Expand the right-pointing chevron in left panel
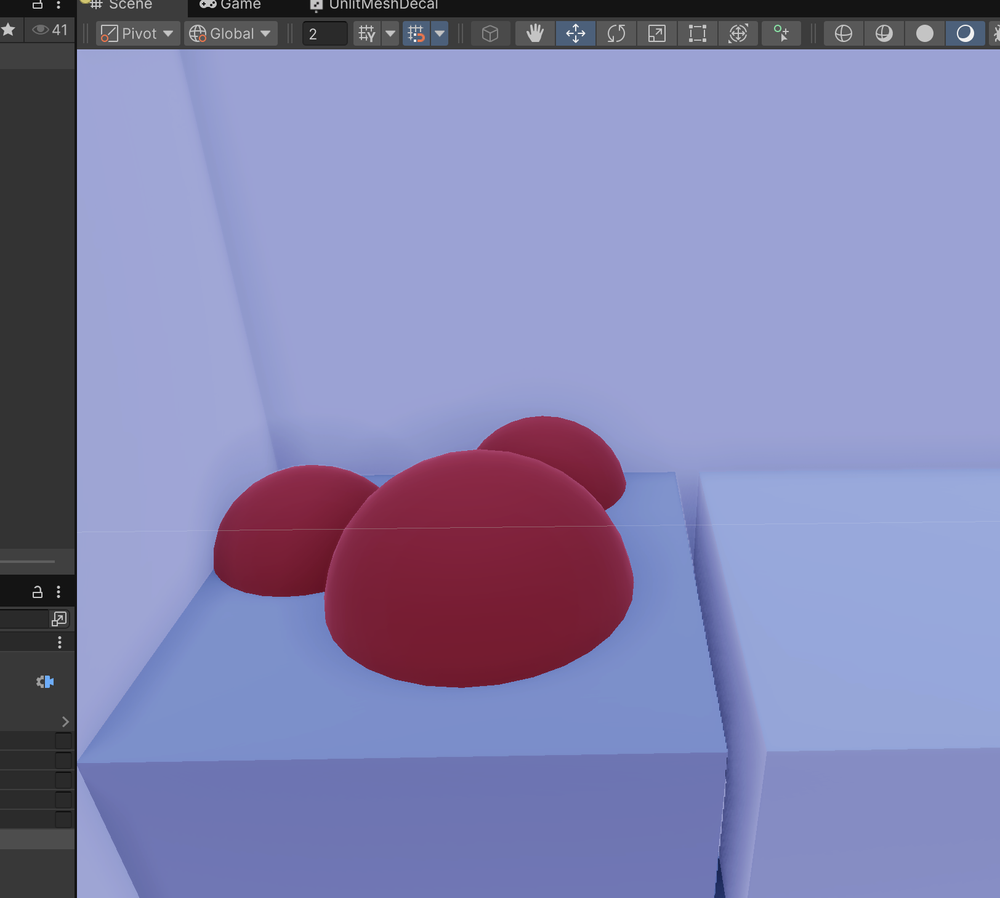This screenshot has height=898, width=1000. pyautogui.click(x=65, y=722)
